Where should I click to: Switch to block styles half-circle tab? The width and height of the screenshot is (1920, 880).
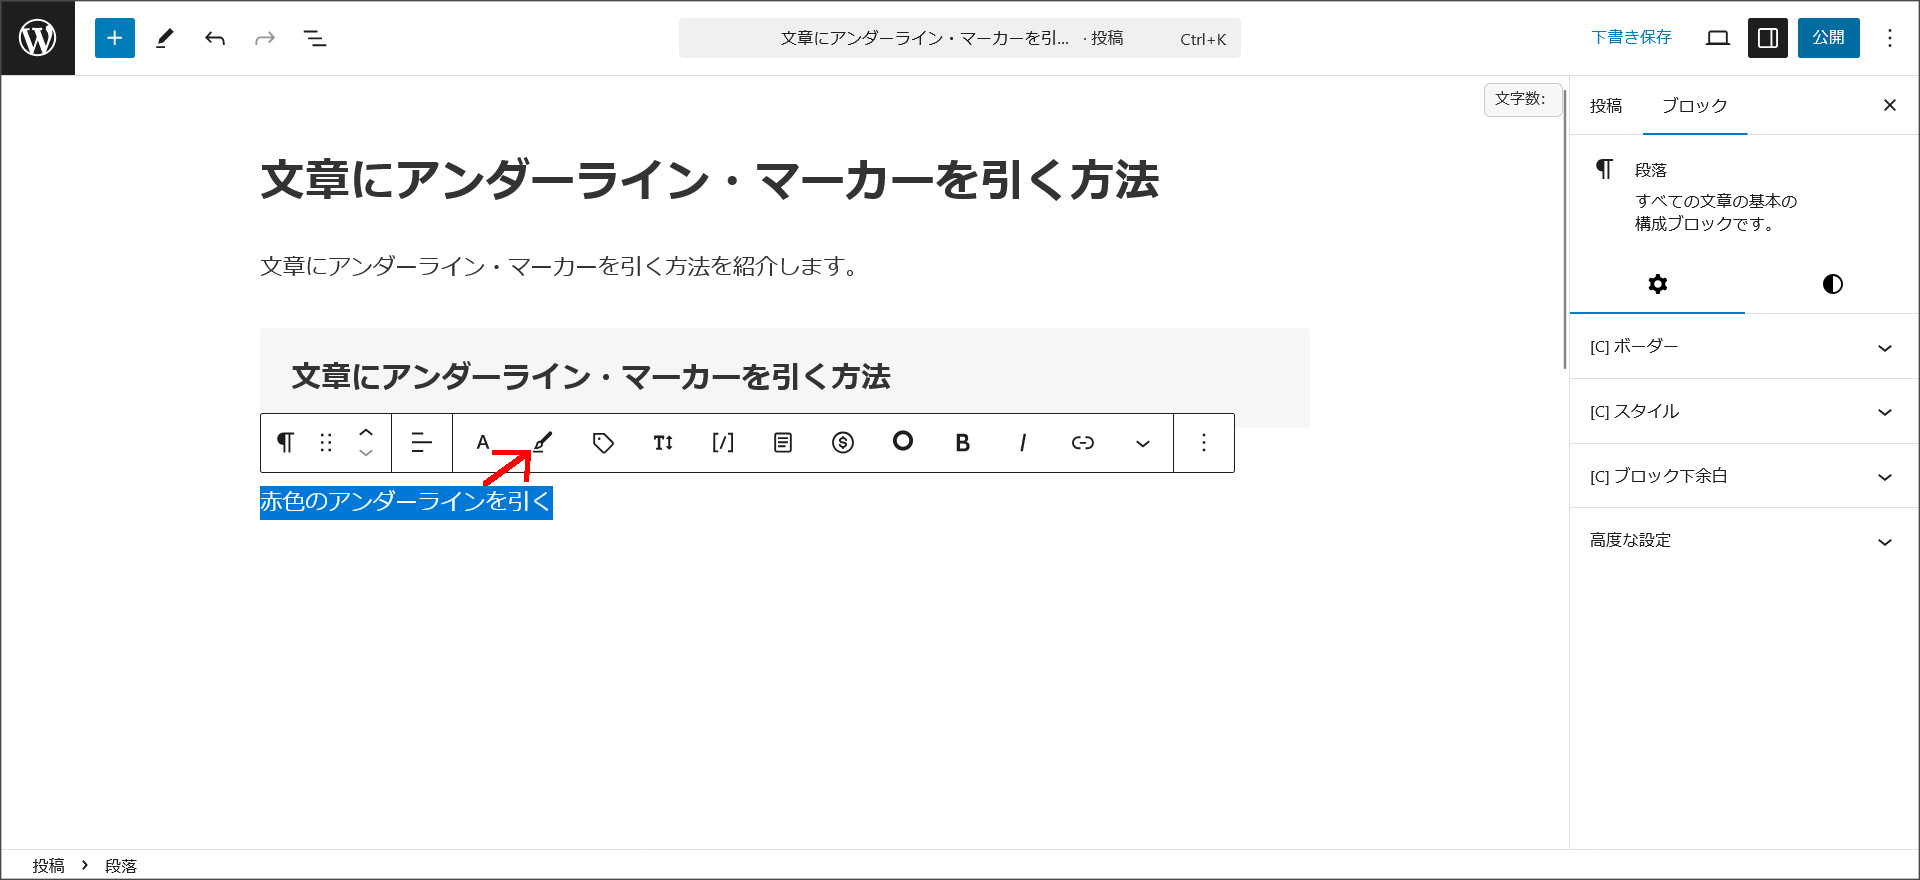point(1832,284)
